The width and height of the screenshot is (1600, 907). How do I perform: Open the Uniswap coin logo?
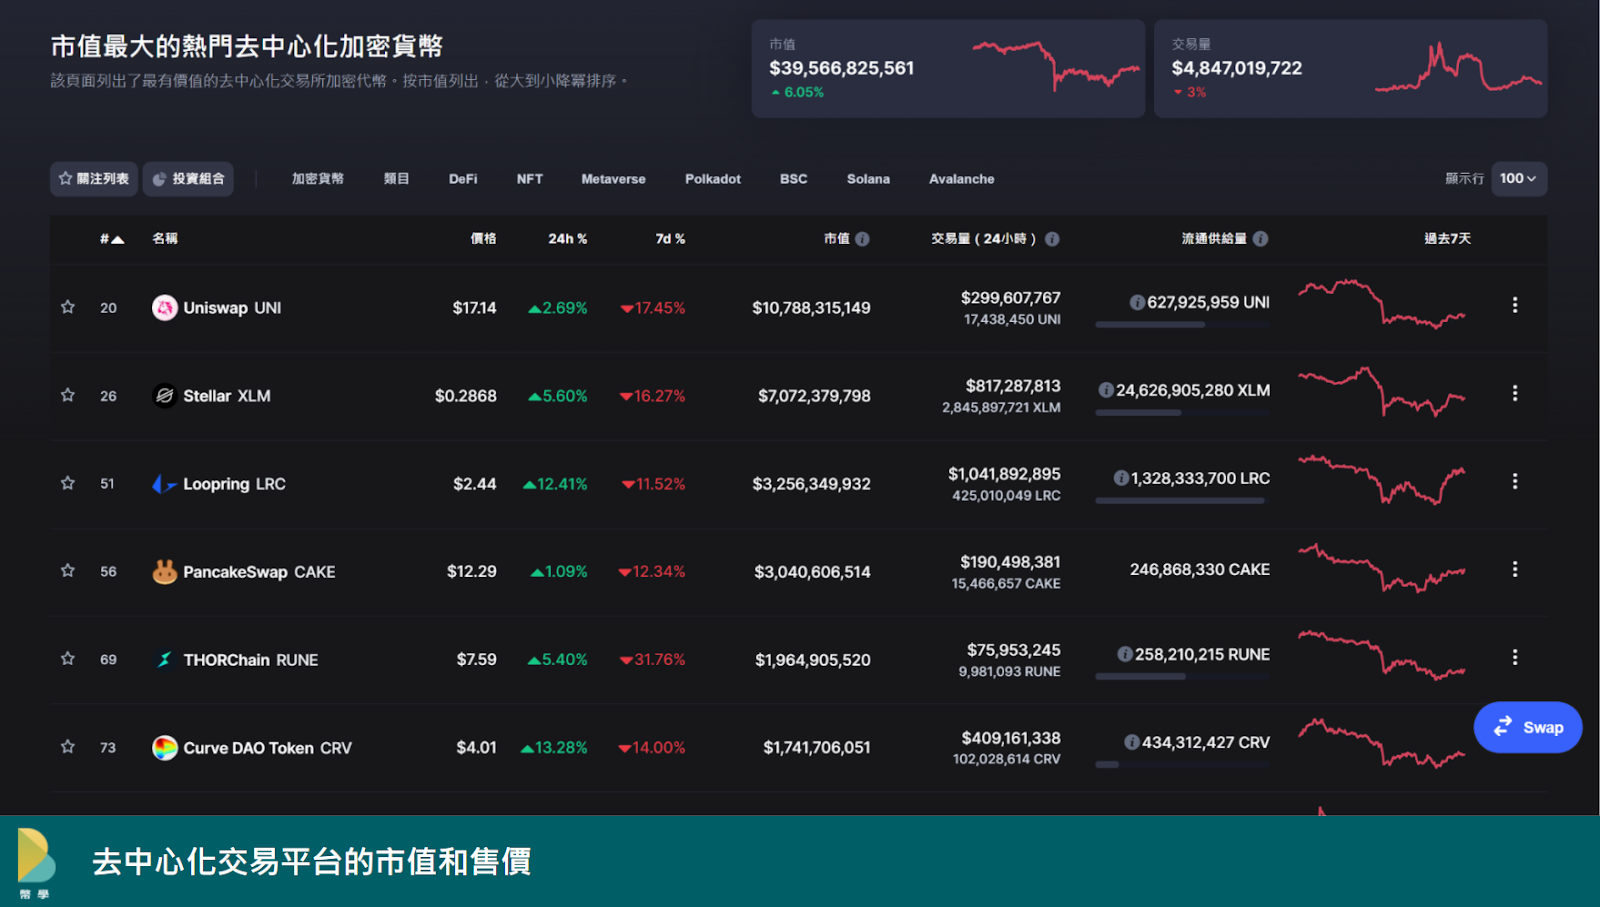tap(165, 308)
